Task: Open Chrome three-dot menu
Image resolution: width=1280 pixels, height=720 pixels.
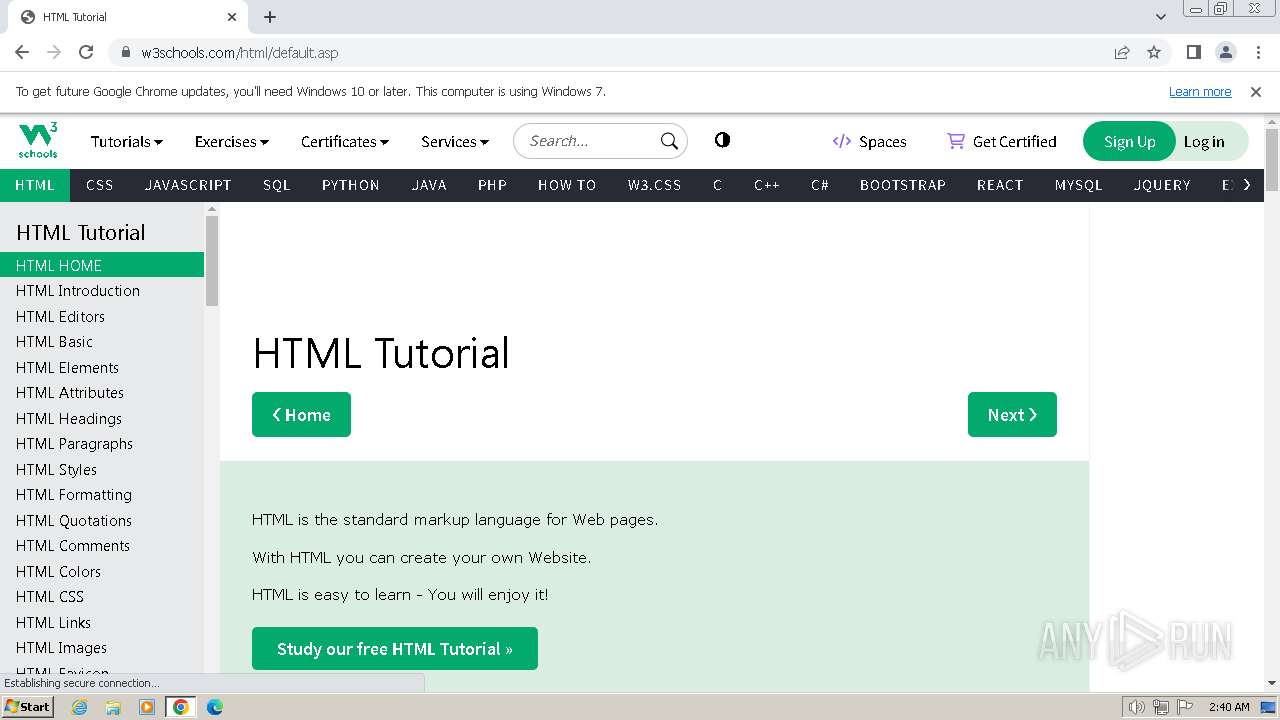Action: click(x=1257, y=52)
